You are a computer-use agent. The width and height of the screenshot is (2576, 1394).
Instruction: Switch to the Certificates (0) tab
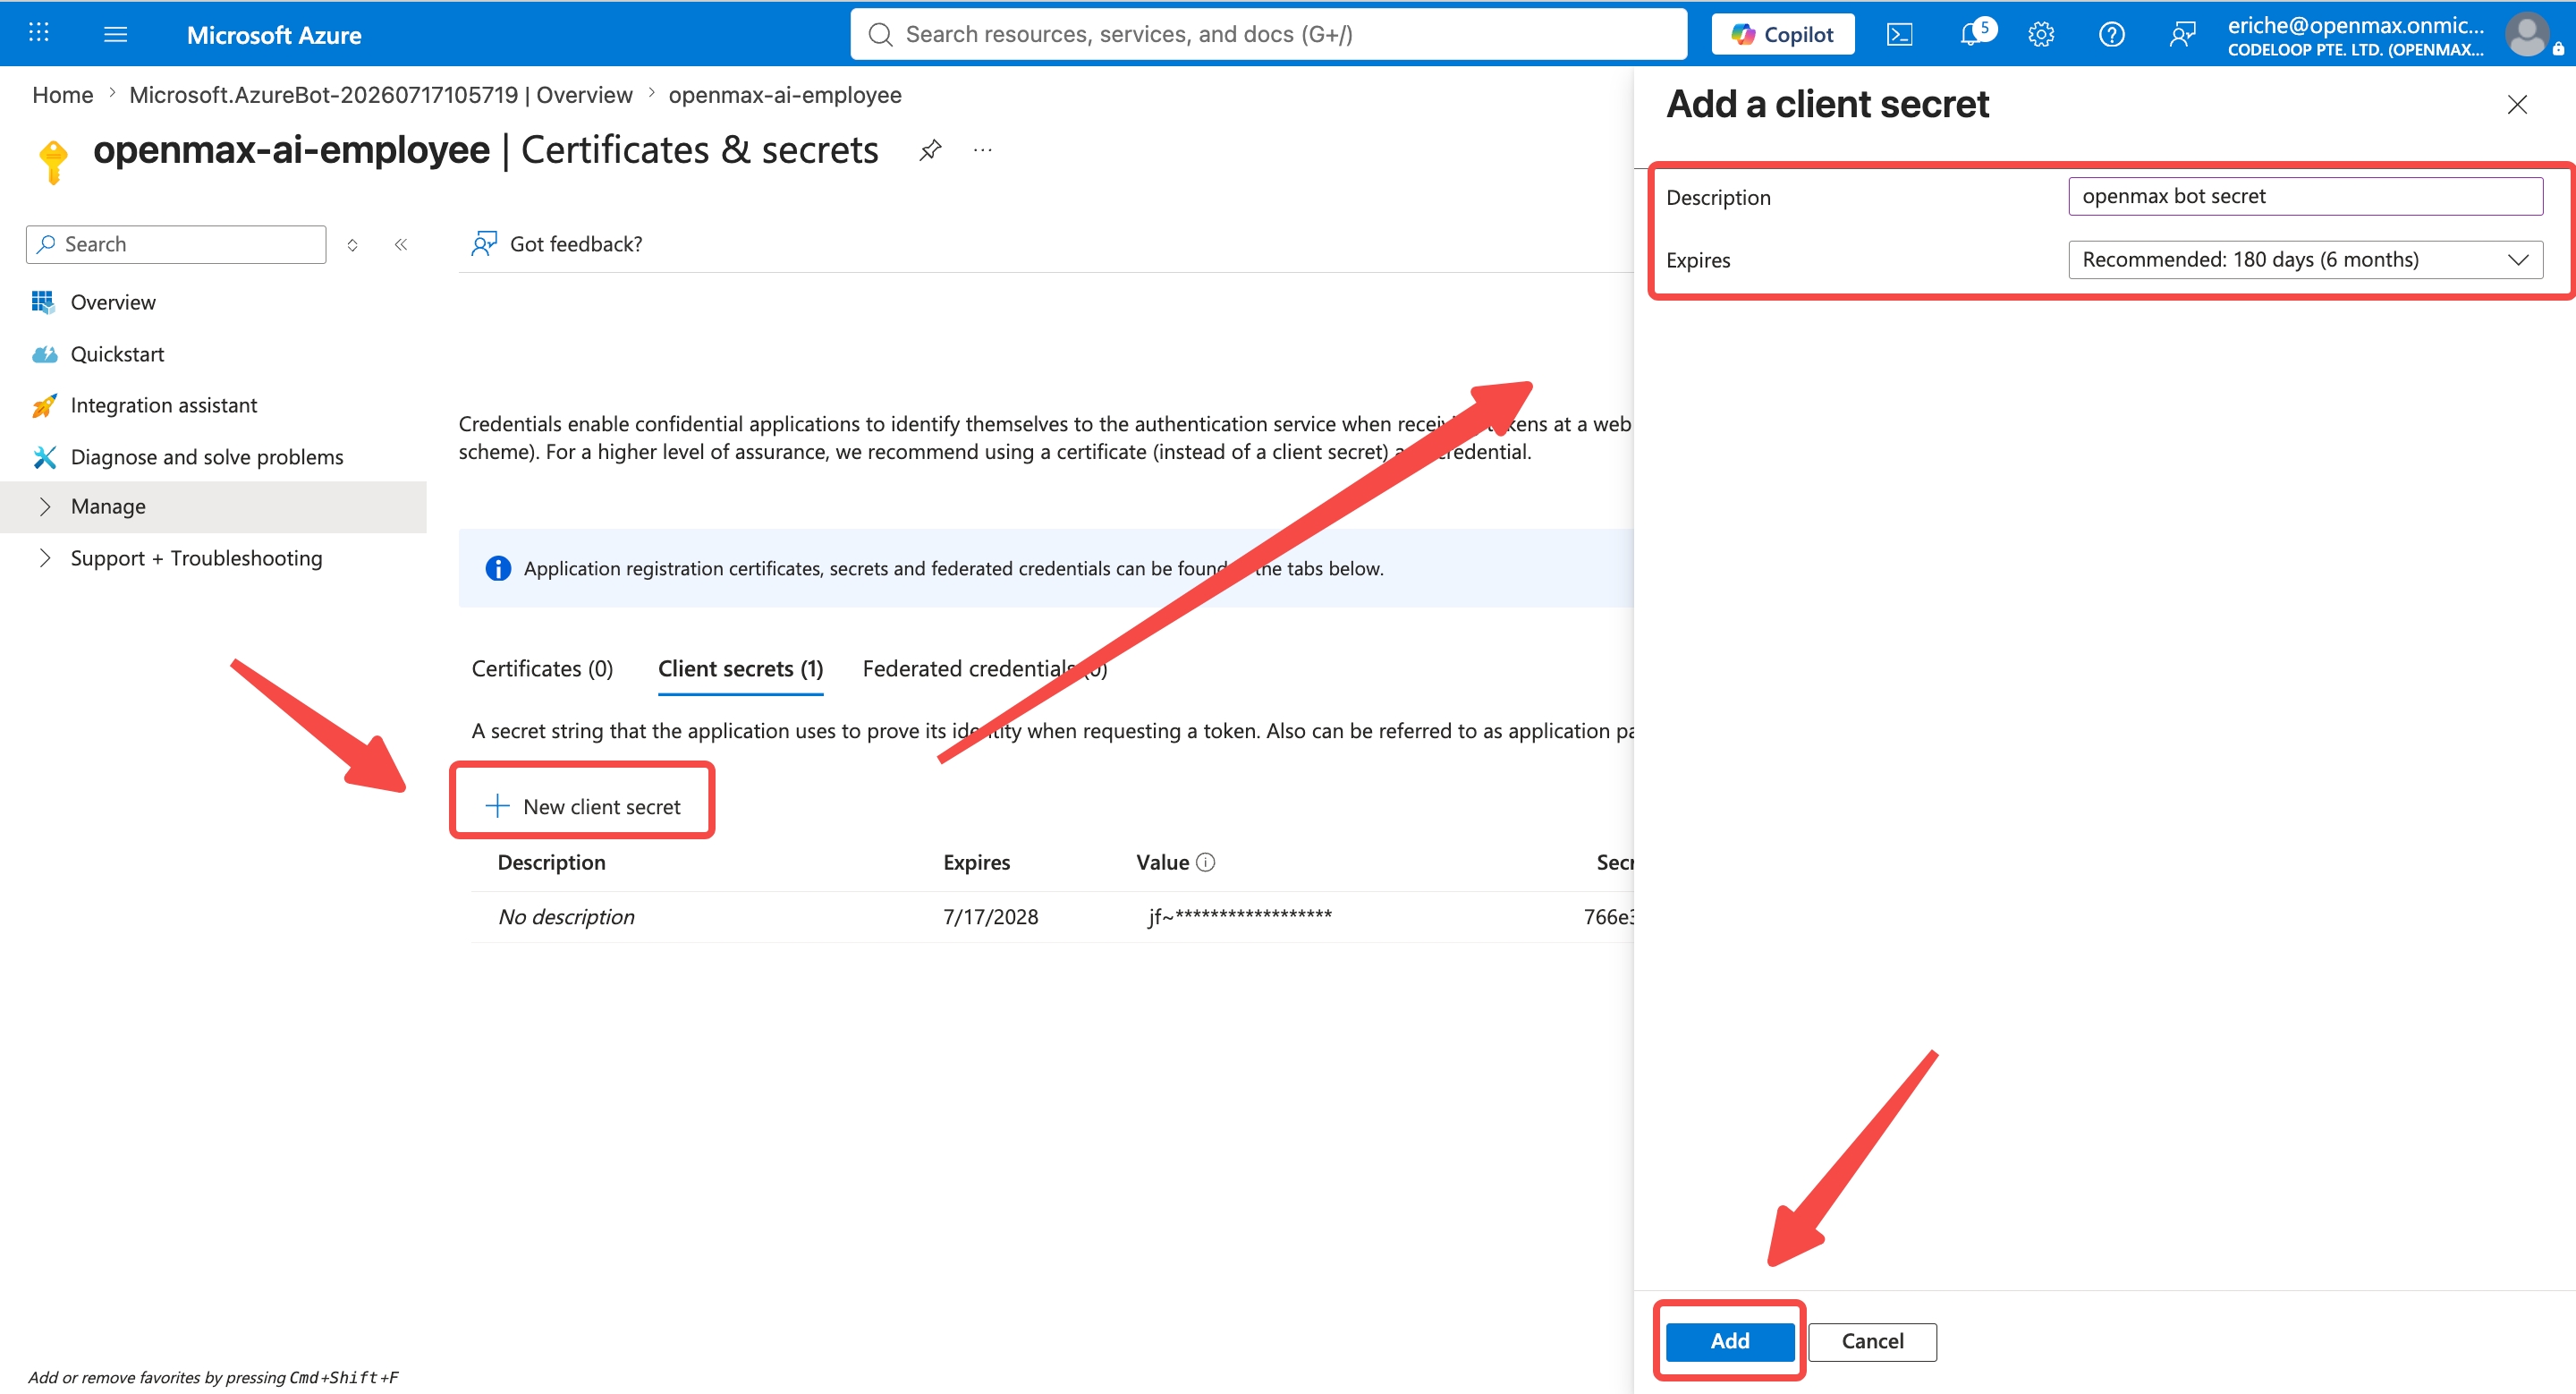click(x=542, y=668)
